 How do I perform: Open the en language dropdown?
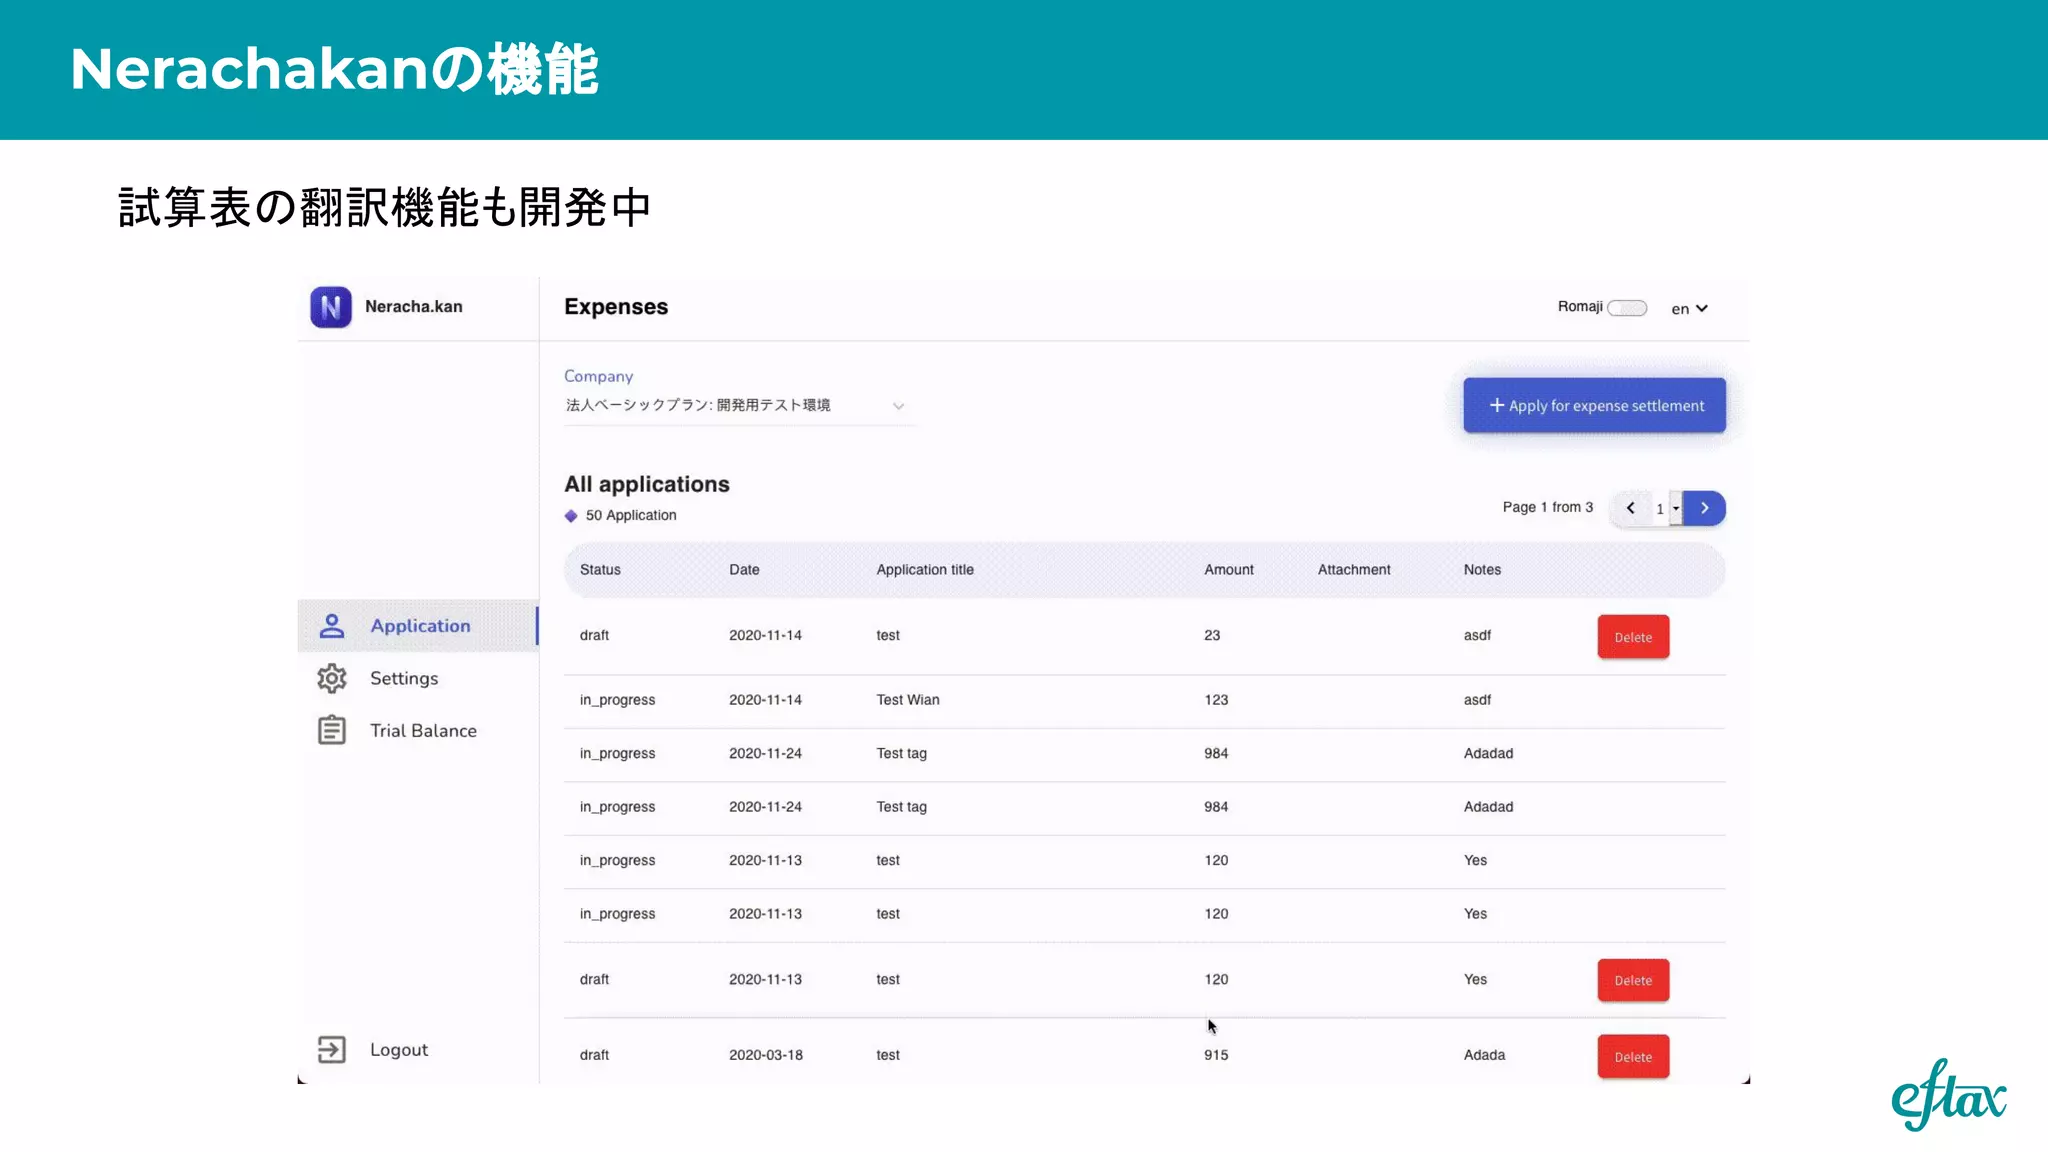point(1689,309)
